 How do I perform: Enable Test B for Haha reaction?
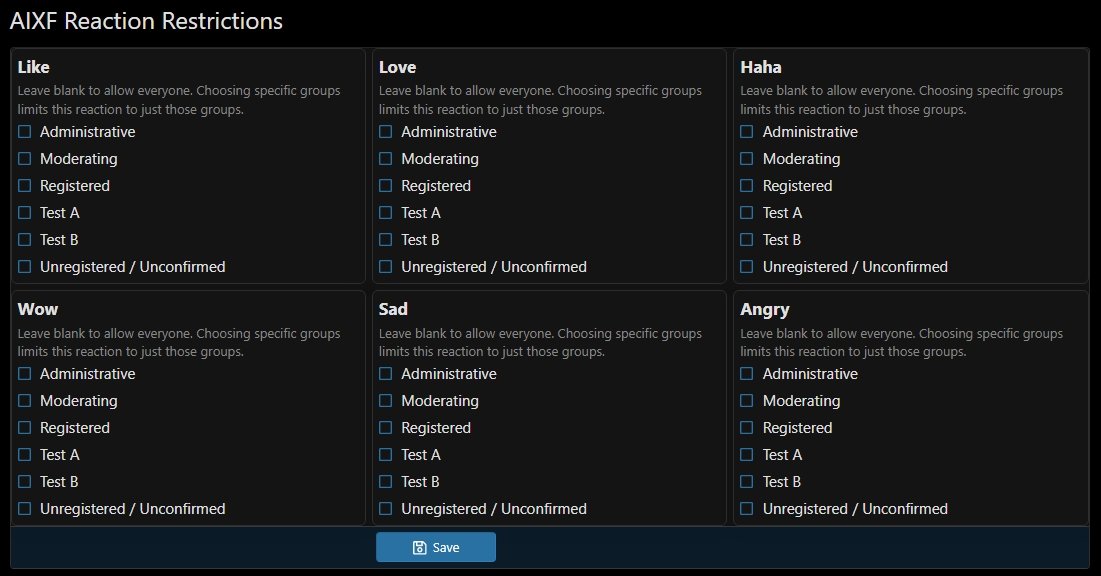click(x=747, y=240)
